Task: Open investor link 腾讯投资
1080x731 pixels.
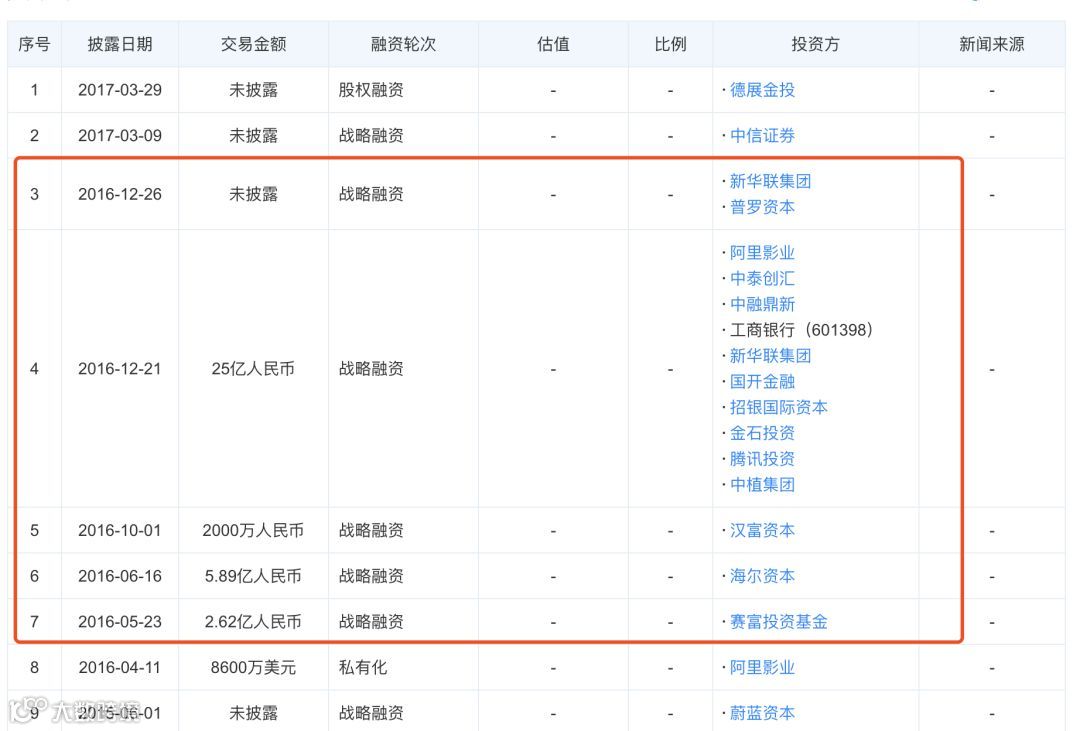Action: 762,458
